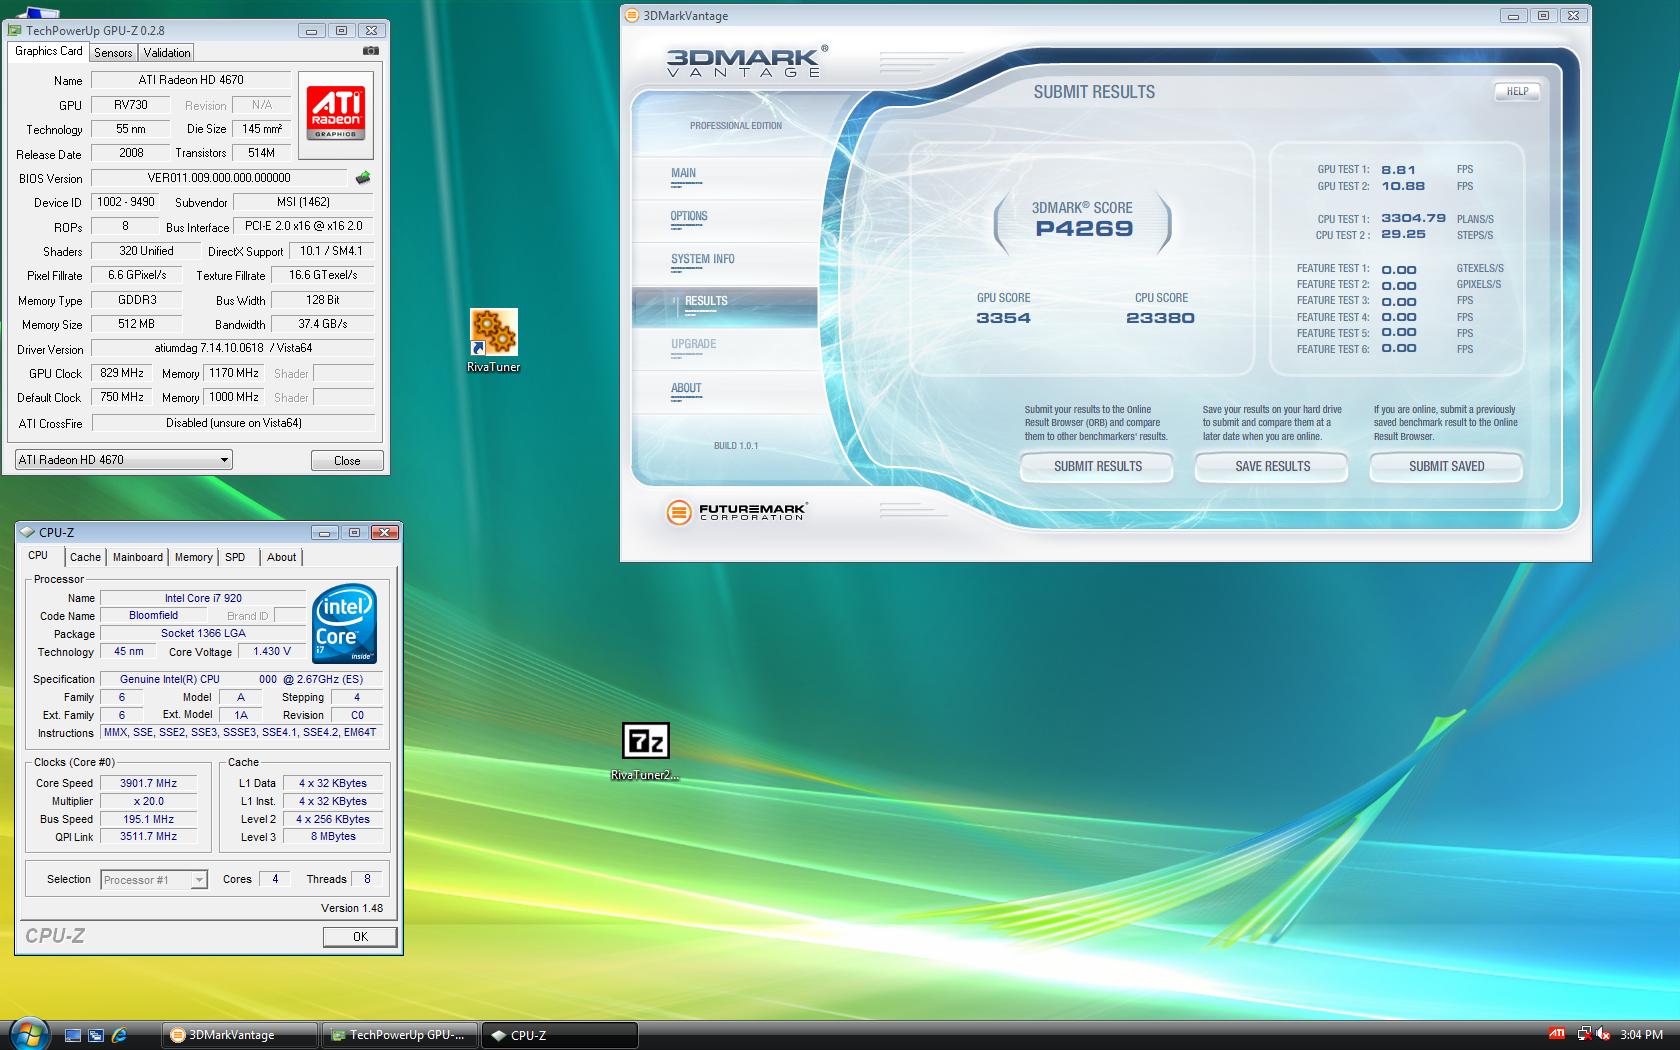Click the GPU-Z screenshot camera icon
This screenshot has width=1680, height=1050.
370,51
